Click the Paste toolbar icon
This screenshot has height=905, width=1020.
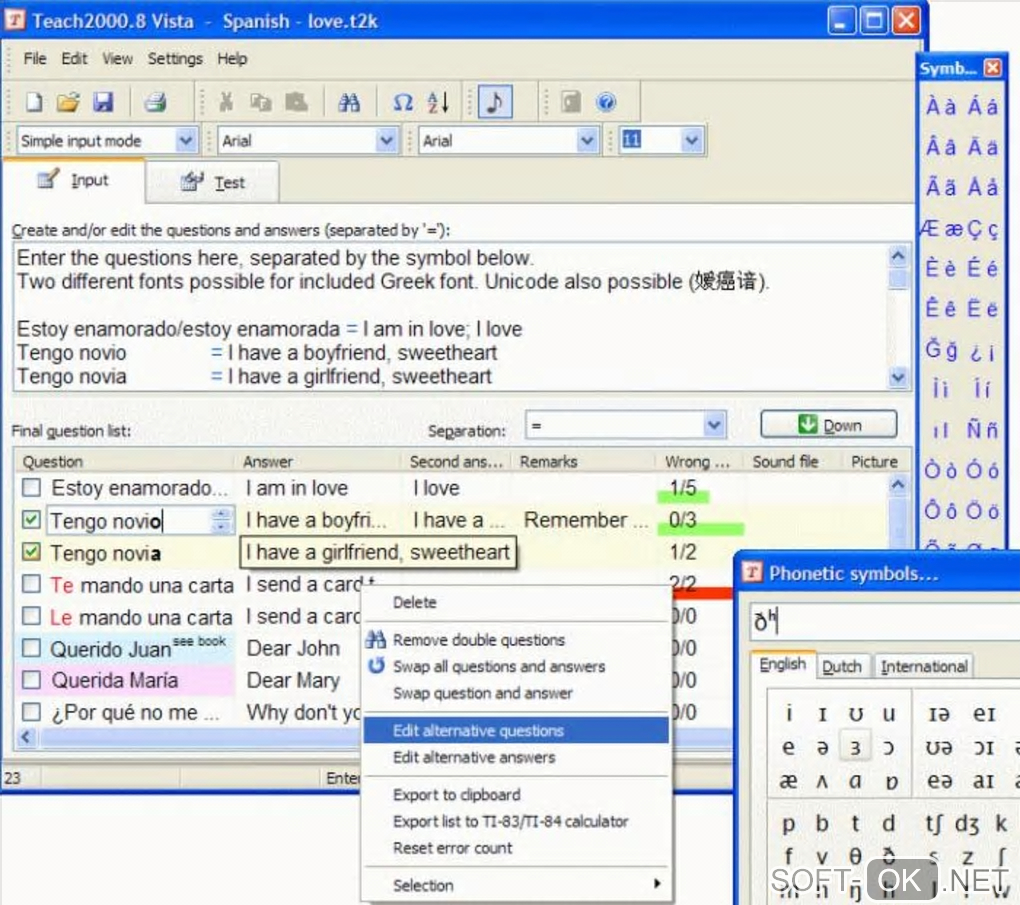pos(296,102)
